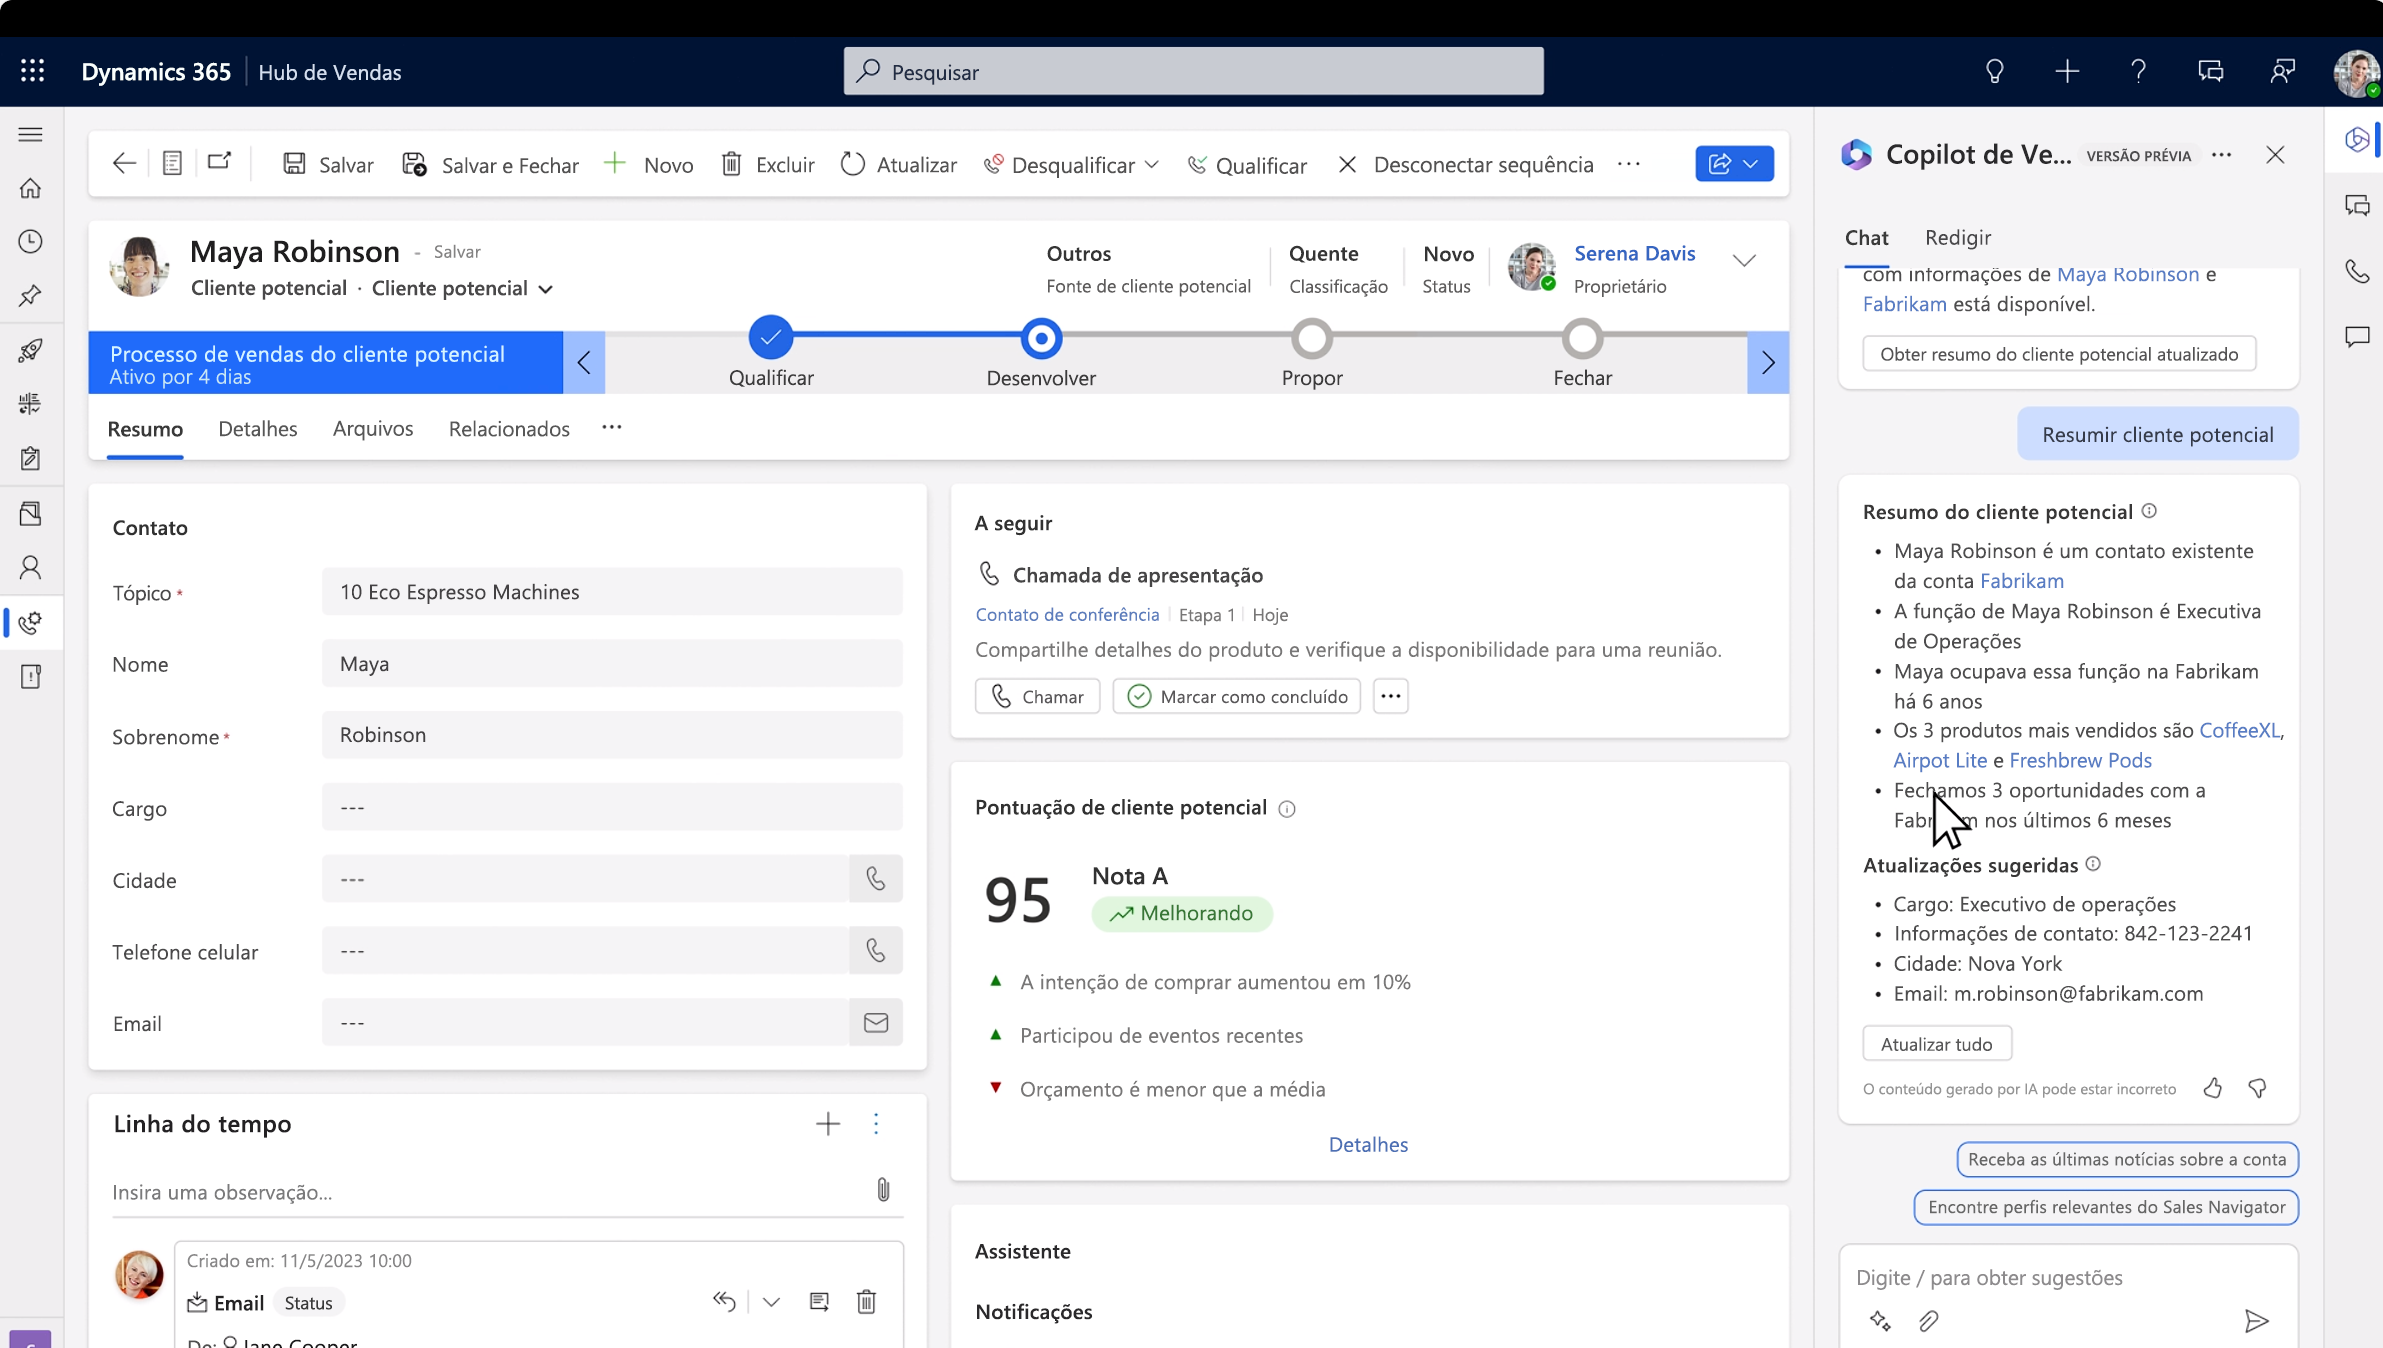Open Pinned items icon in sidebar
Viewport: 2383px width, 1348px height.
pos(31,296)
